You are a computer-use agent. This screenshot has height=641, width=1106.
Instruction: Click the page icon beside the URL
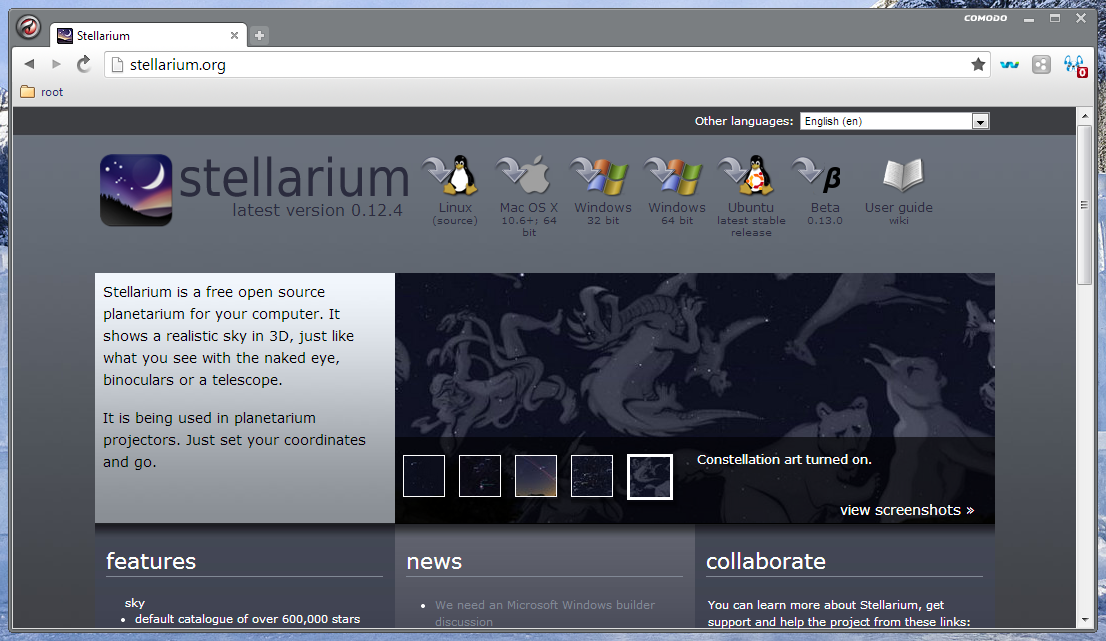[118, 65]
